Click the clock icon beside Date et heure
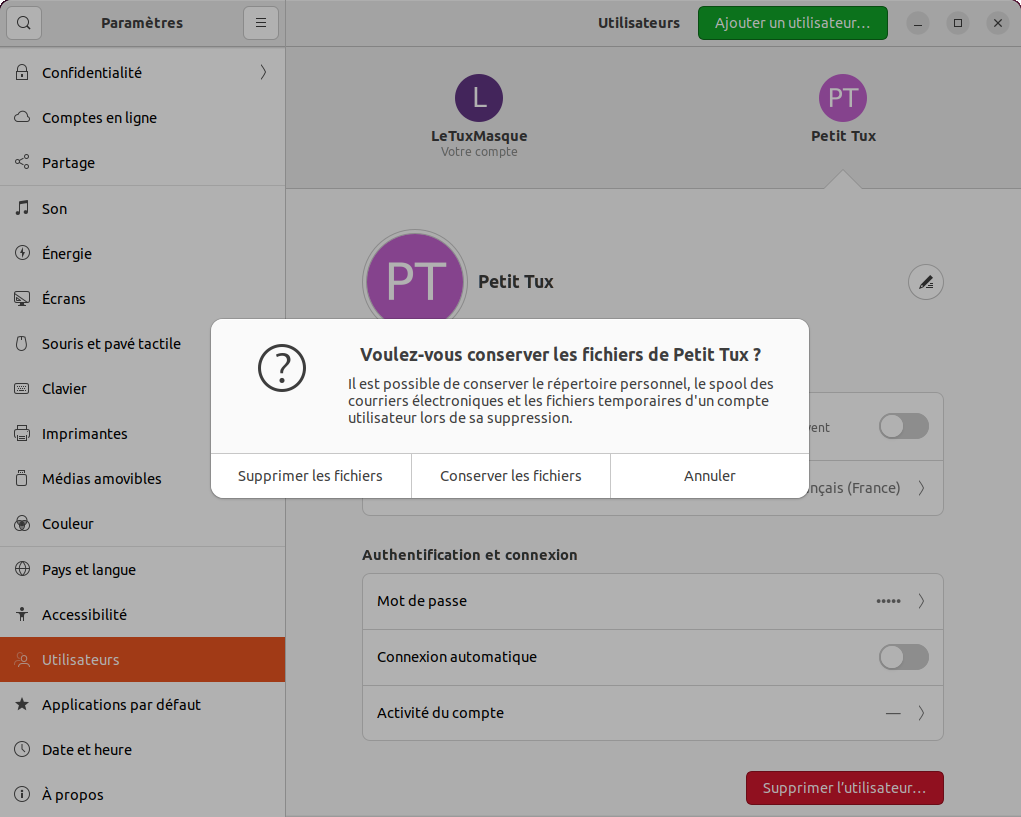The height and width of the screenshot is (817, 1021). coord(22,749)
